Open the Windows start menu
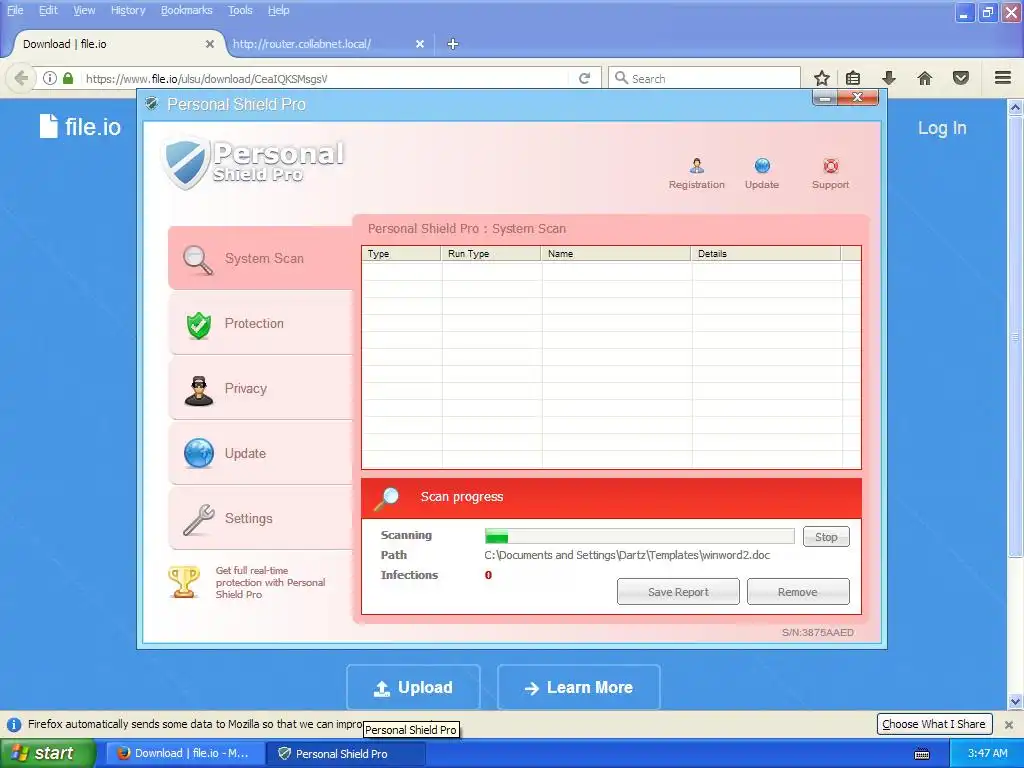The width and height of the screenshot is (1024, 768). point(48,753)
